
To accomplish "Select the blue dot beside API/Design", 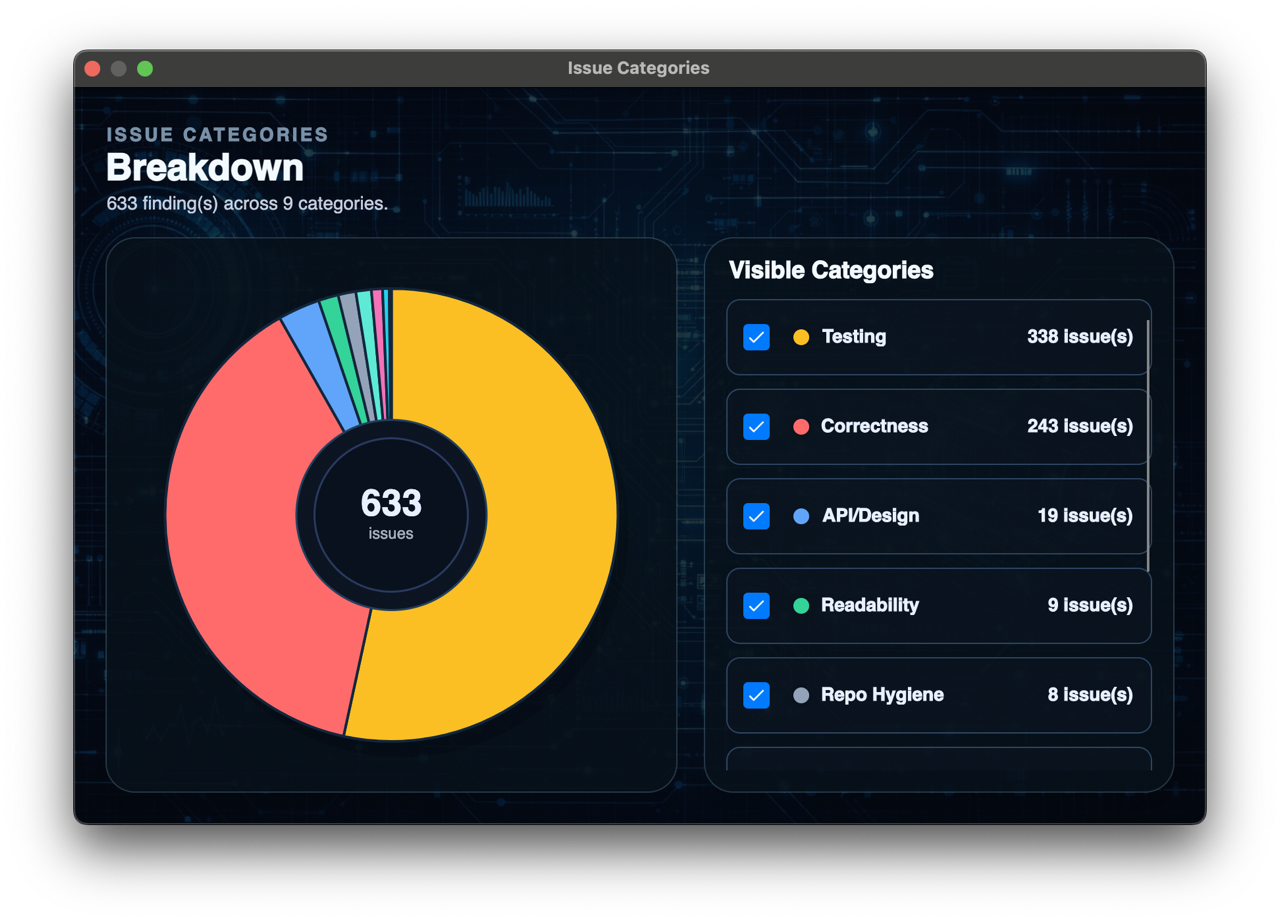I will pos(801,516).
